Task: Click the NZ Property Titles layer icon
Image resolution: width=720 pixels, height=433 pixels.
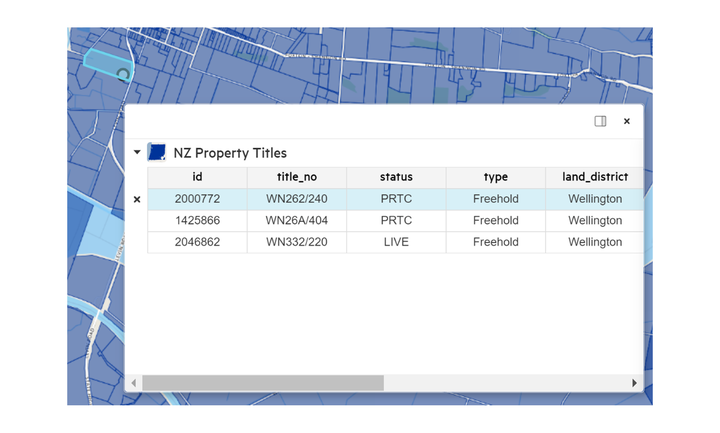Action: (x=156, y=152)
